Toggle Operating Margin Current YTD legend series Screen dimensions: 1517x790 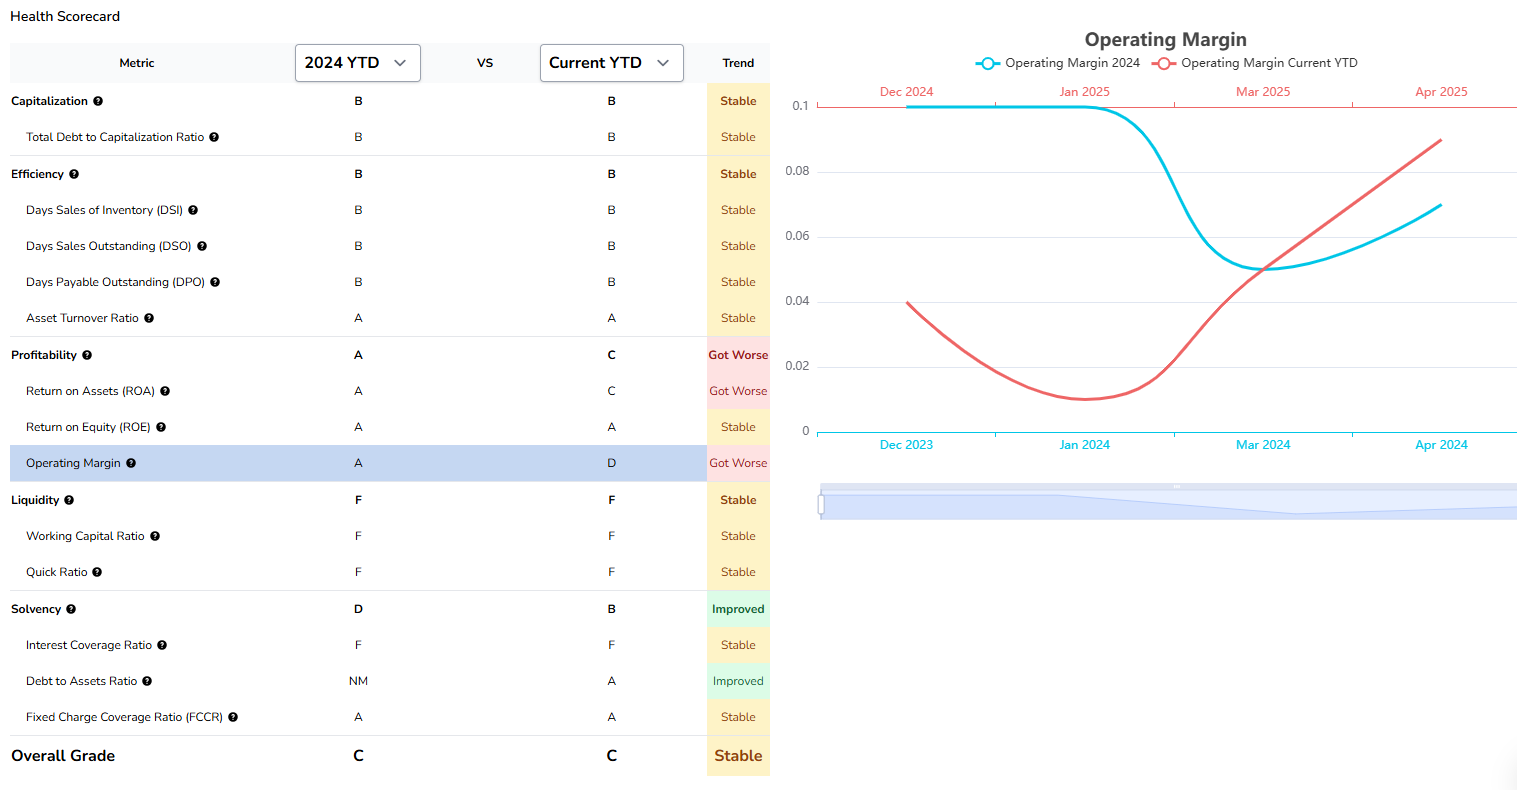click(1255, 63)
